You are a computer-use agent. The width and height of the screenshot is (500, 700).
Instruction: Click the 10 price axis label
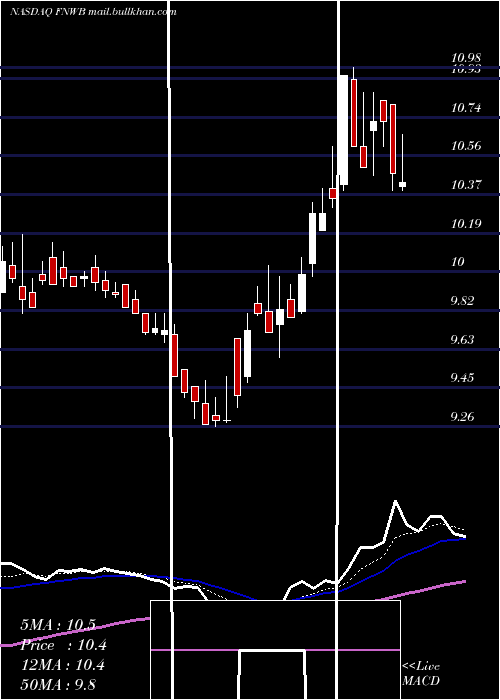coord(458,262)
